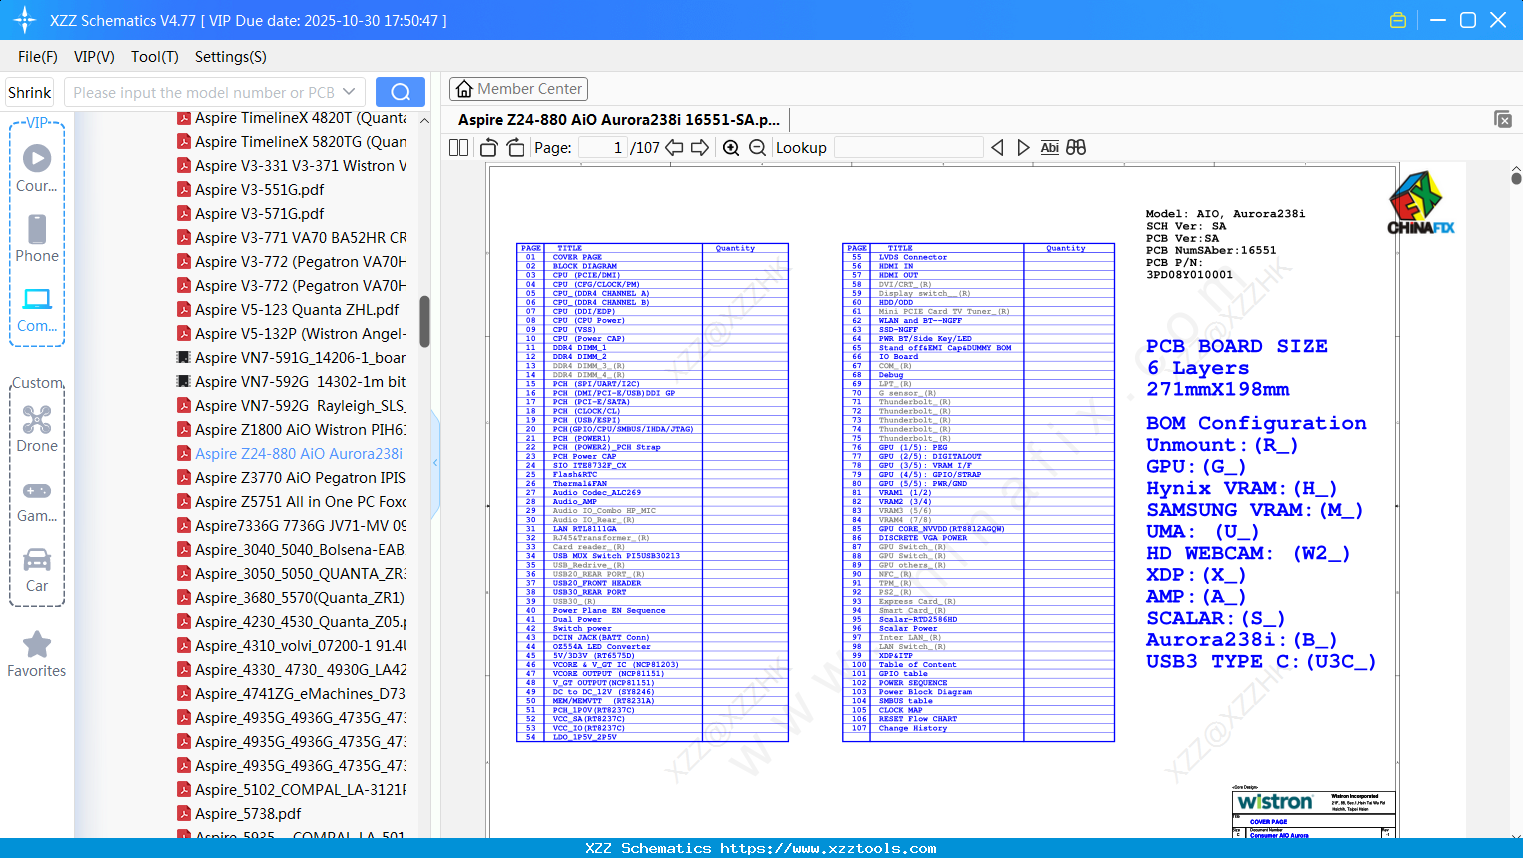Open Aspire Z1800 AiO Wistron file
The width and height of the screenshot is (1523, 858).
click(x=300, y=430)
